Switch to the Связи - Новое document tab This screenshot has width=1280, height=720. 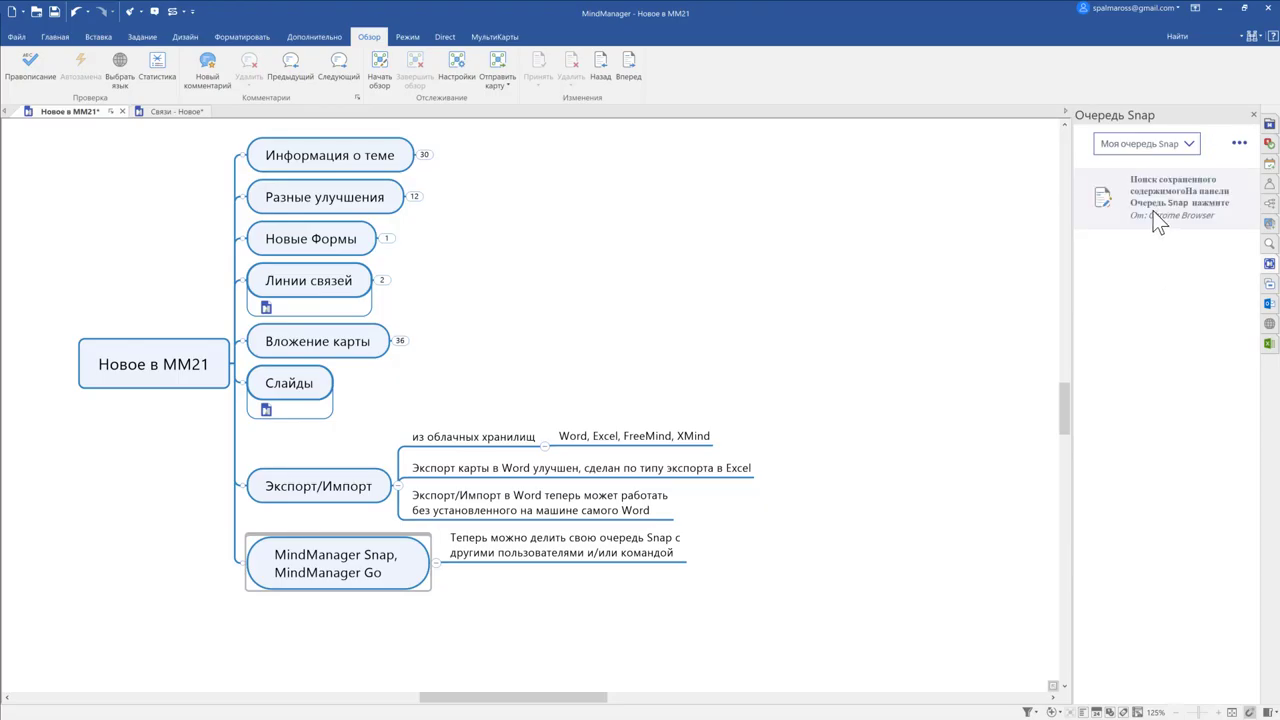[176, 112]
